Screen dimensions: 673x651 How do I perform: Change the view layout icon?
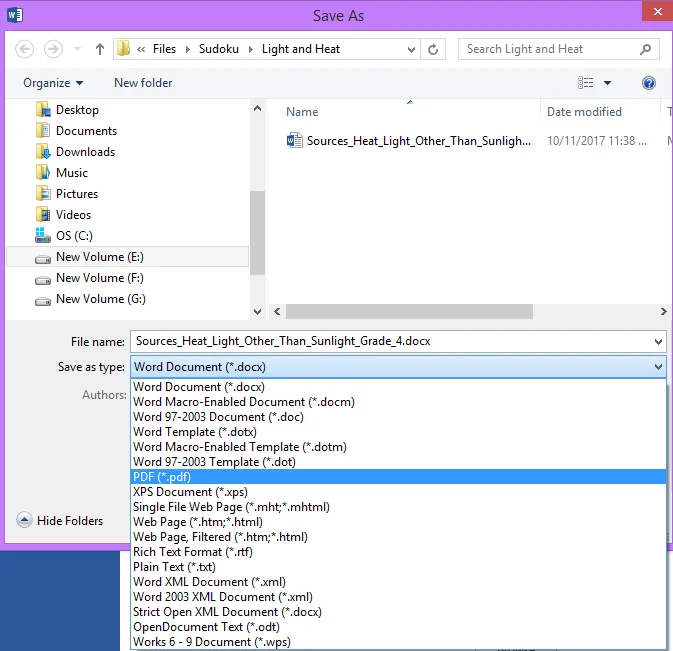coord(585,82)
